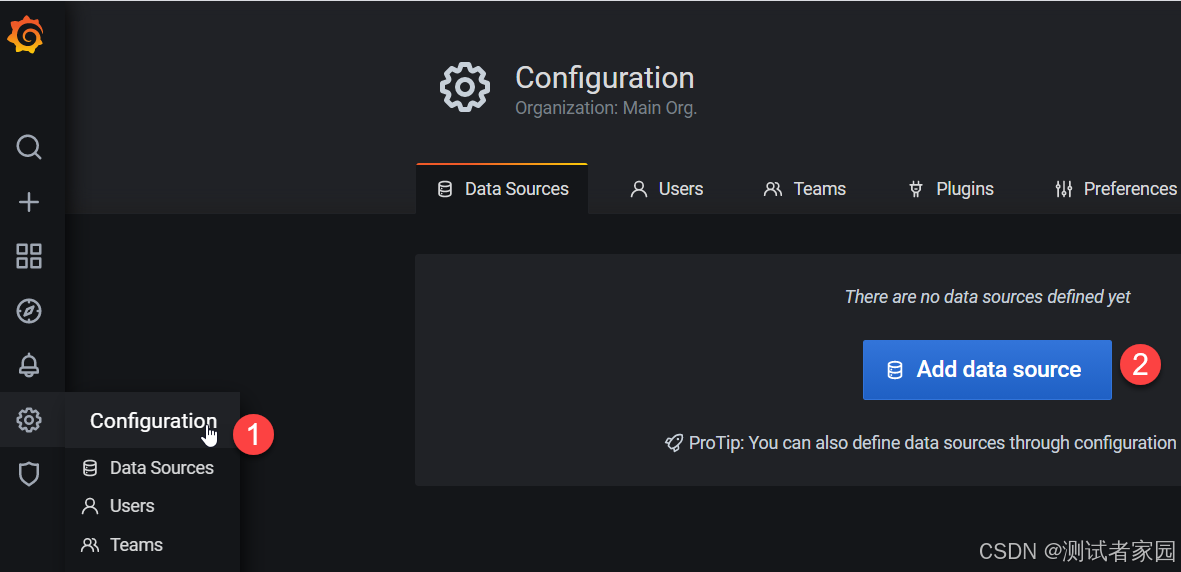Select the Preferences tab
The width and height of the screenshot is (1181, 572).
tap(1116, 188)
